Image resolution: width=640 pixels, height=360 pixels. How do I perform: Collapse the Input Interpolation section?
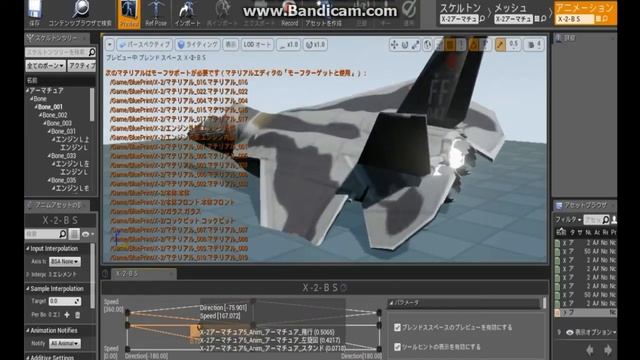(28, 249)
